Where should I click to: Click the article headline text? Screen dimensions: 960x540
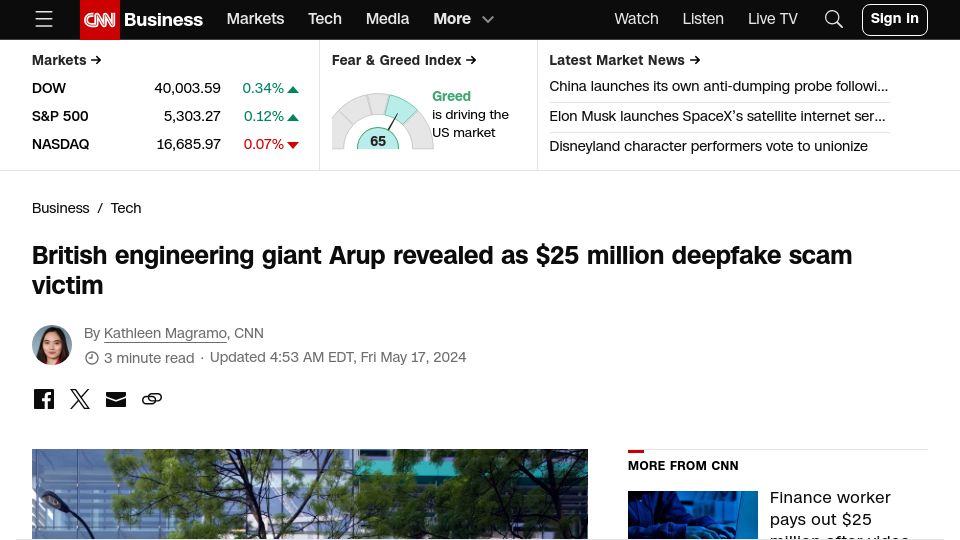[441, 270]
